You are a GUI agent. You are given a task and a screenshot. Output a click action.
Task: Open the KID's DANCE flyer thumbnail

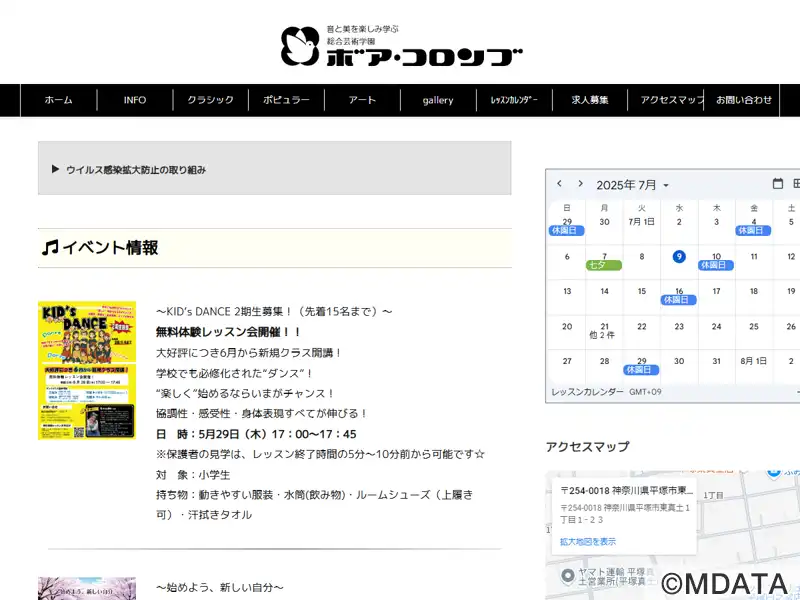(87, 370)
